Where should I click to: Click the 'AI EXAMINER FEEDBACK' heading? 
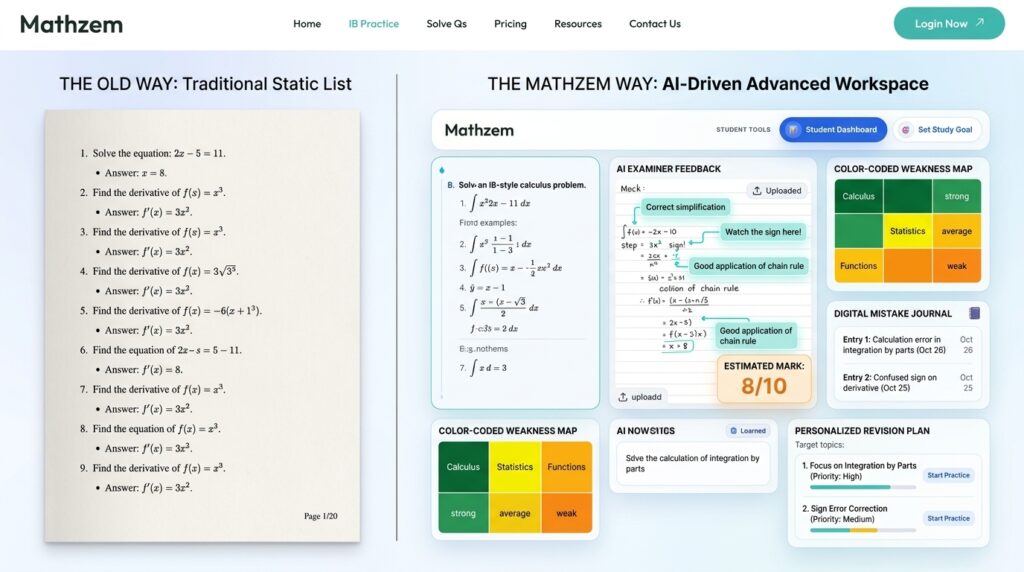click(x=669, y=168)
